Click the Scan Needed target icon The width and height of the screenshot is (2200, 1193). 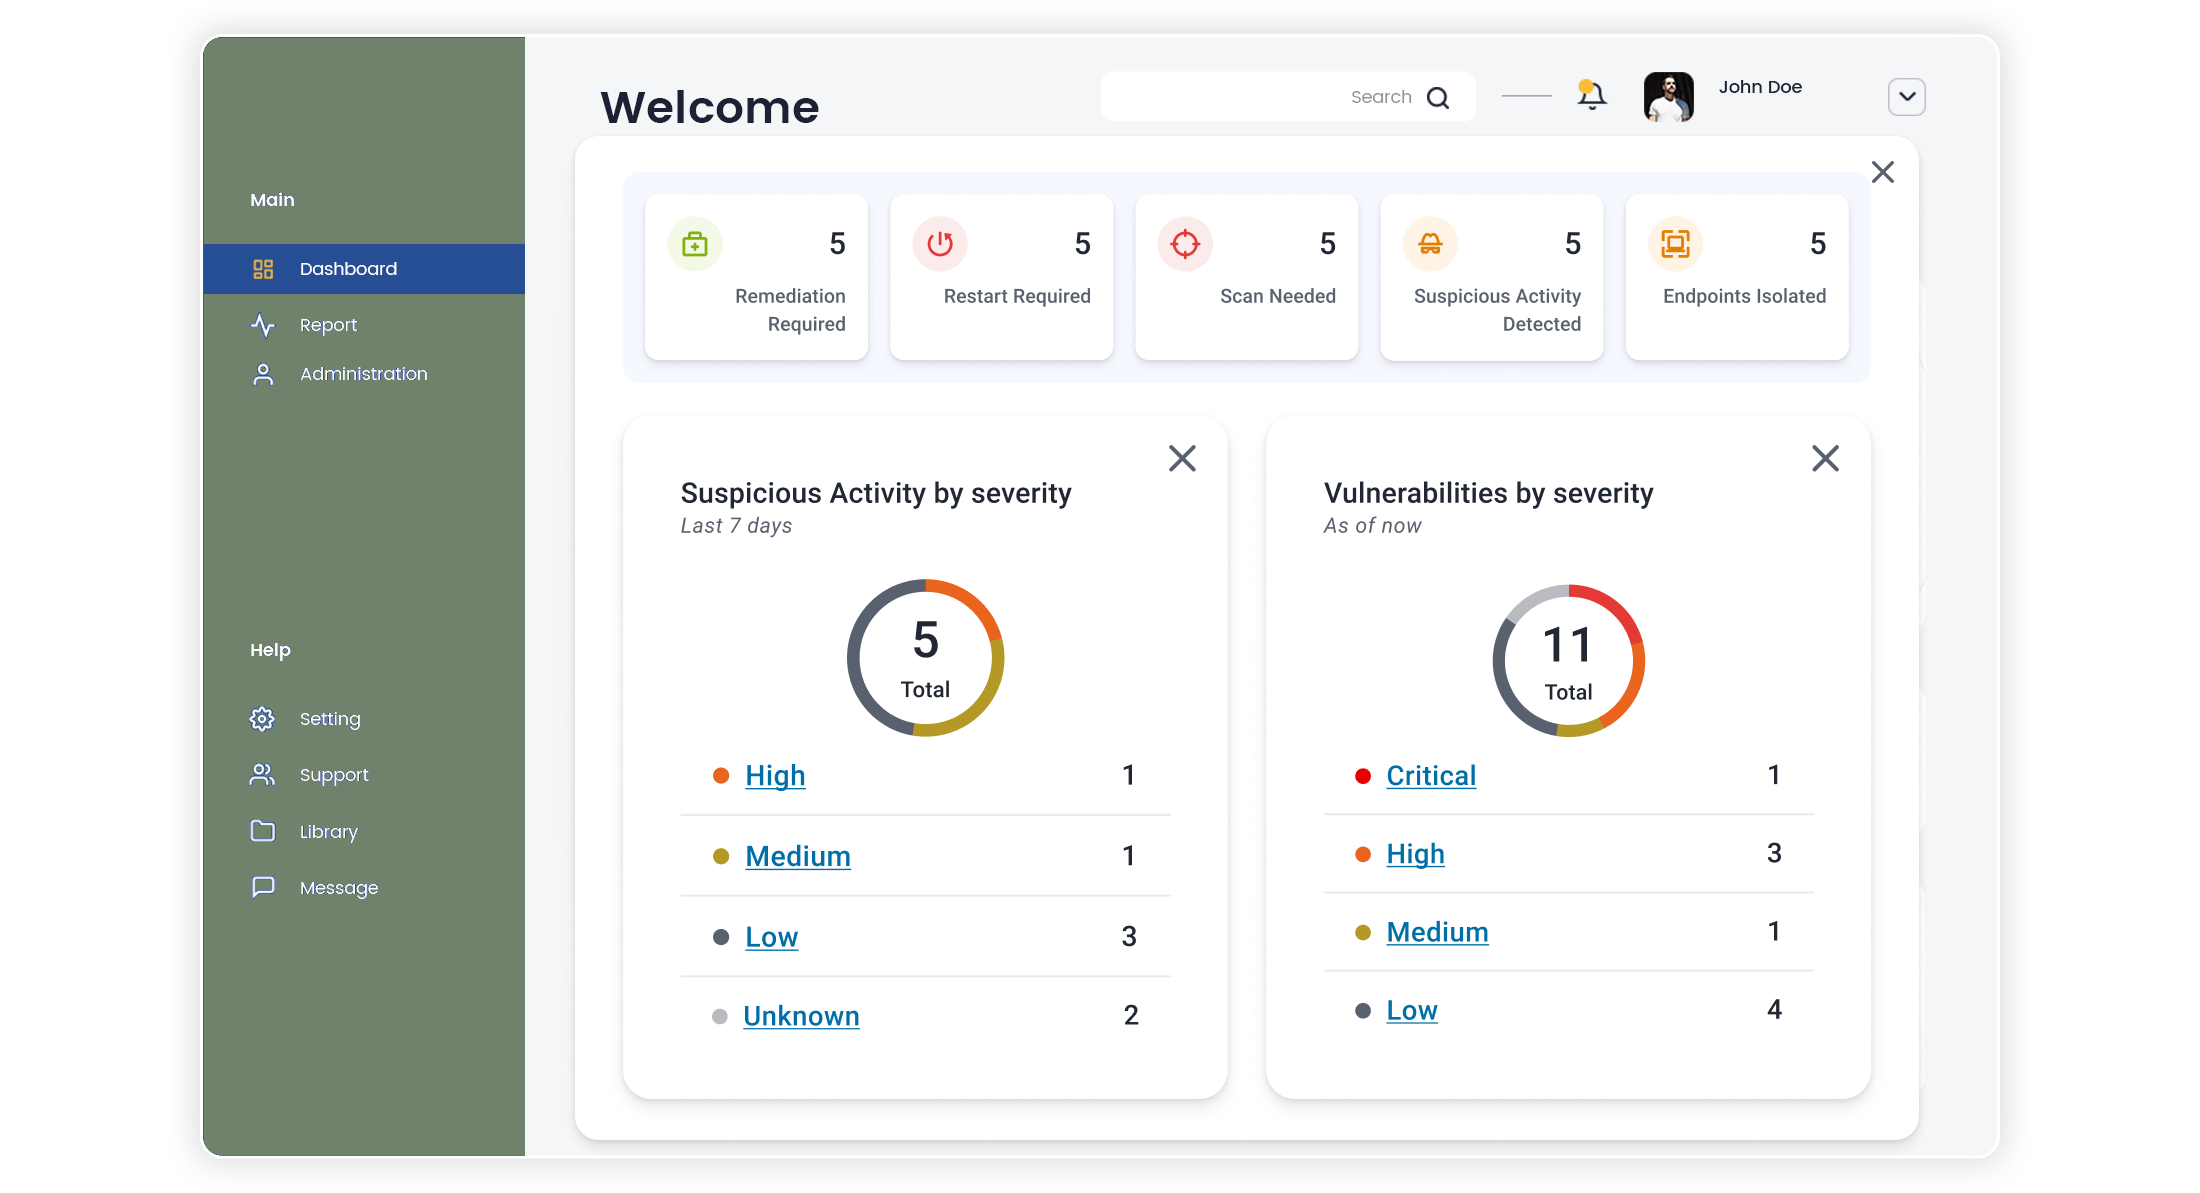[1185, 243]
